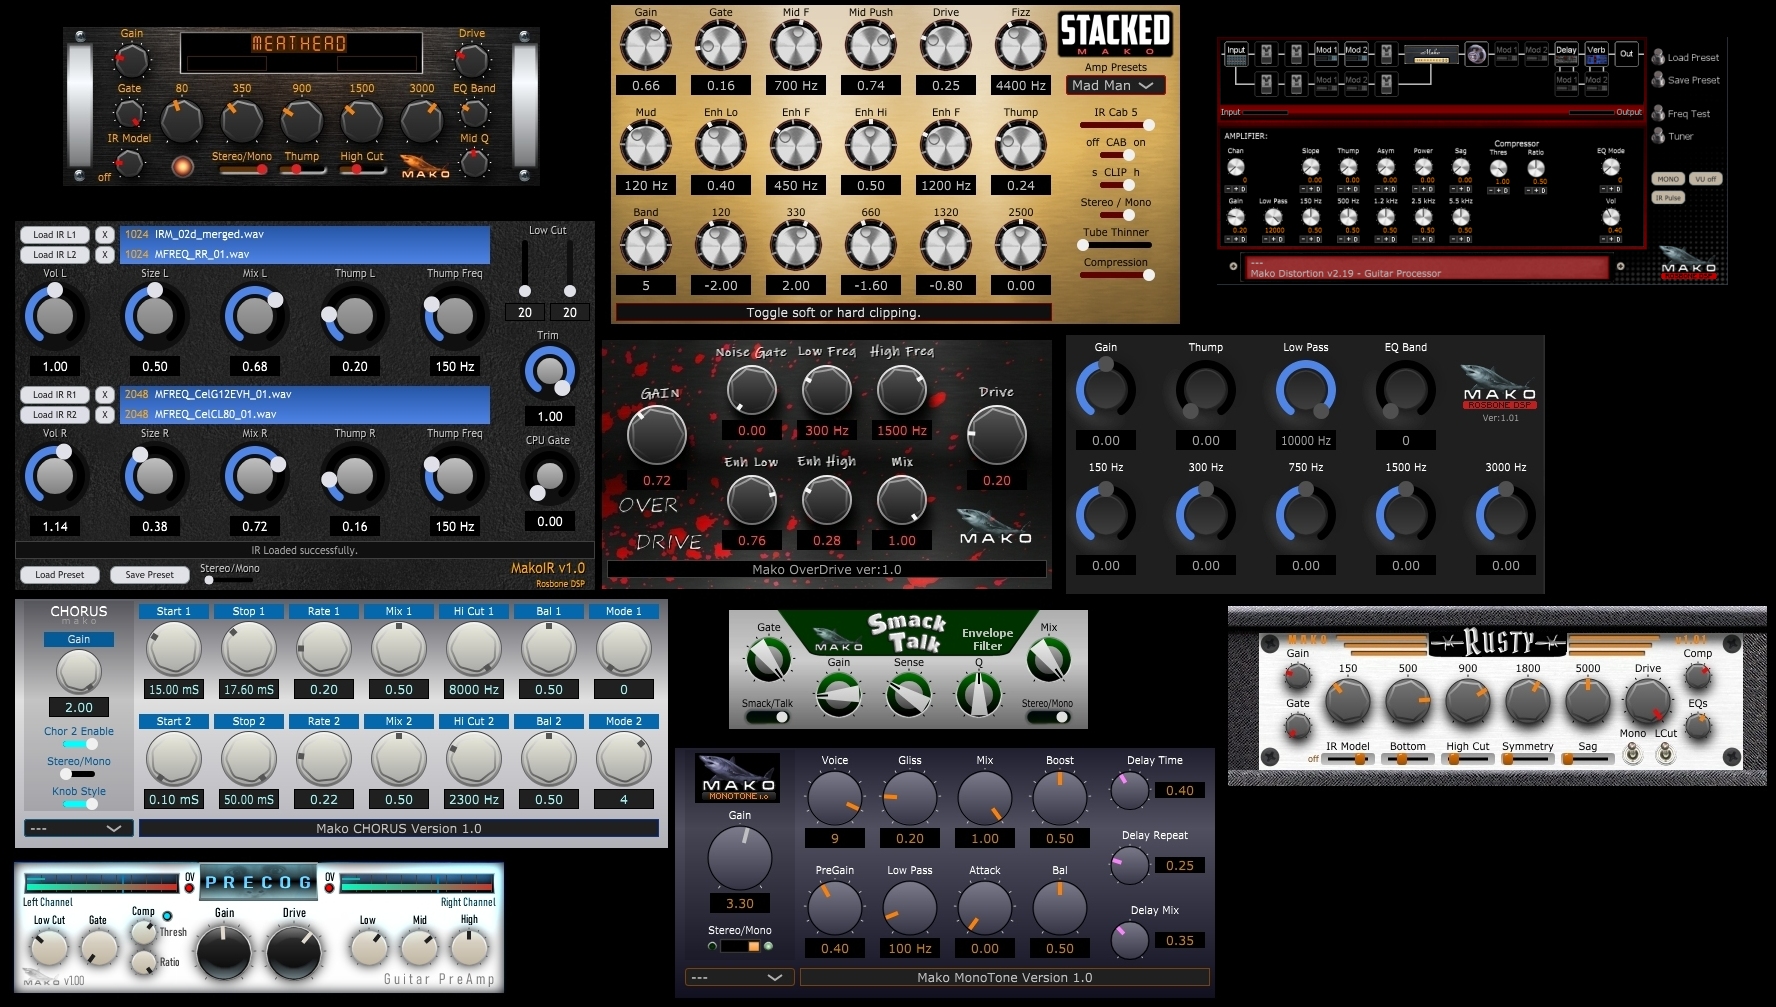Image resolution: width=1776 pixels, height=1007 pixels.
Task: Click the speaker cabinet icon in signal chain
Action: (1476, 54)
